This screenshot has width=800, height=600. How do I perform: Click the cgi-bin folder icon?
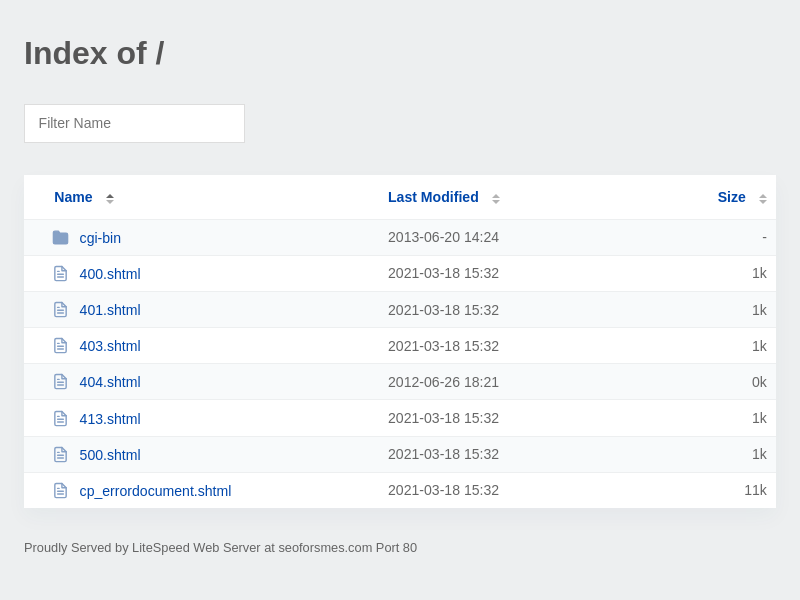tap(60, 238)
